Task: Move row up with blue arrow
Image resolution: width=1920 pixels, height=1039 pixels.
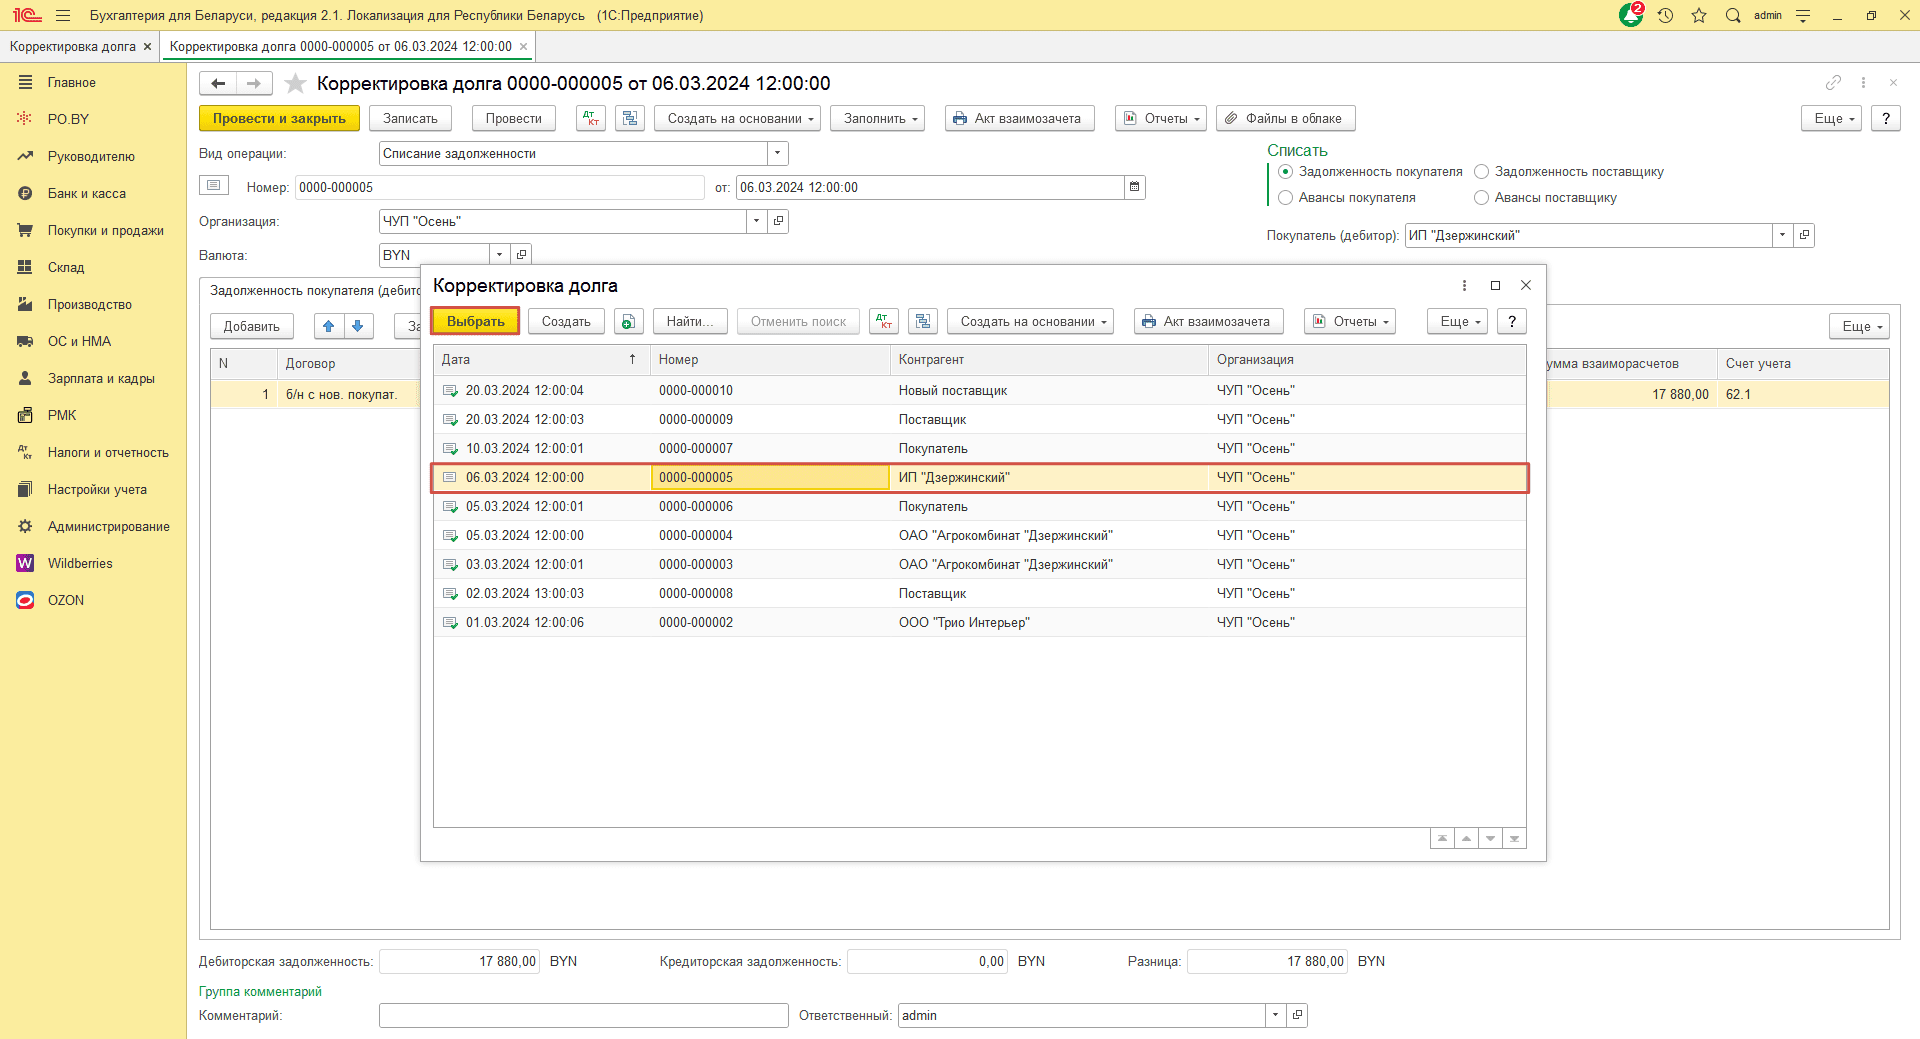Action: click(x=328, y=326)
